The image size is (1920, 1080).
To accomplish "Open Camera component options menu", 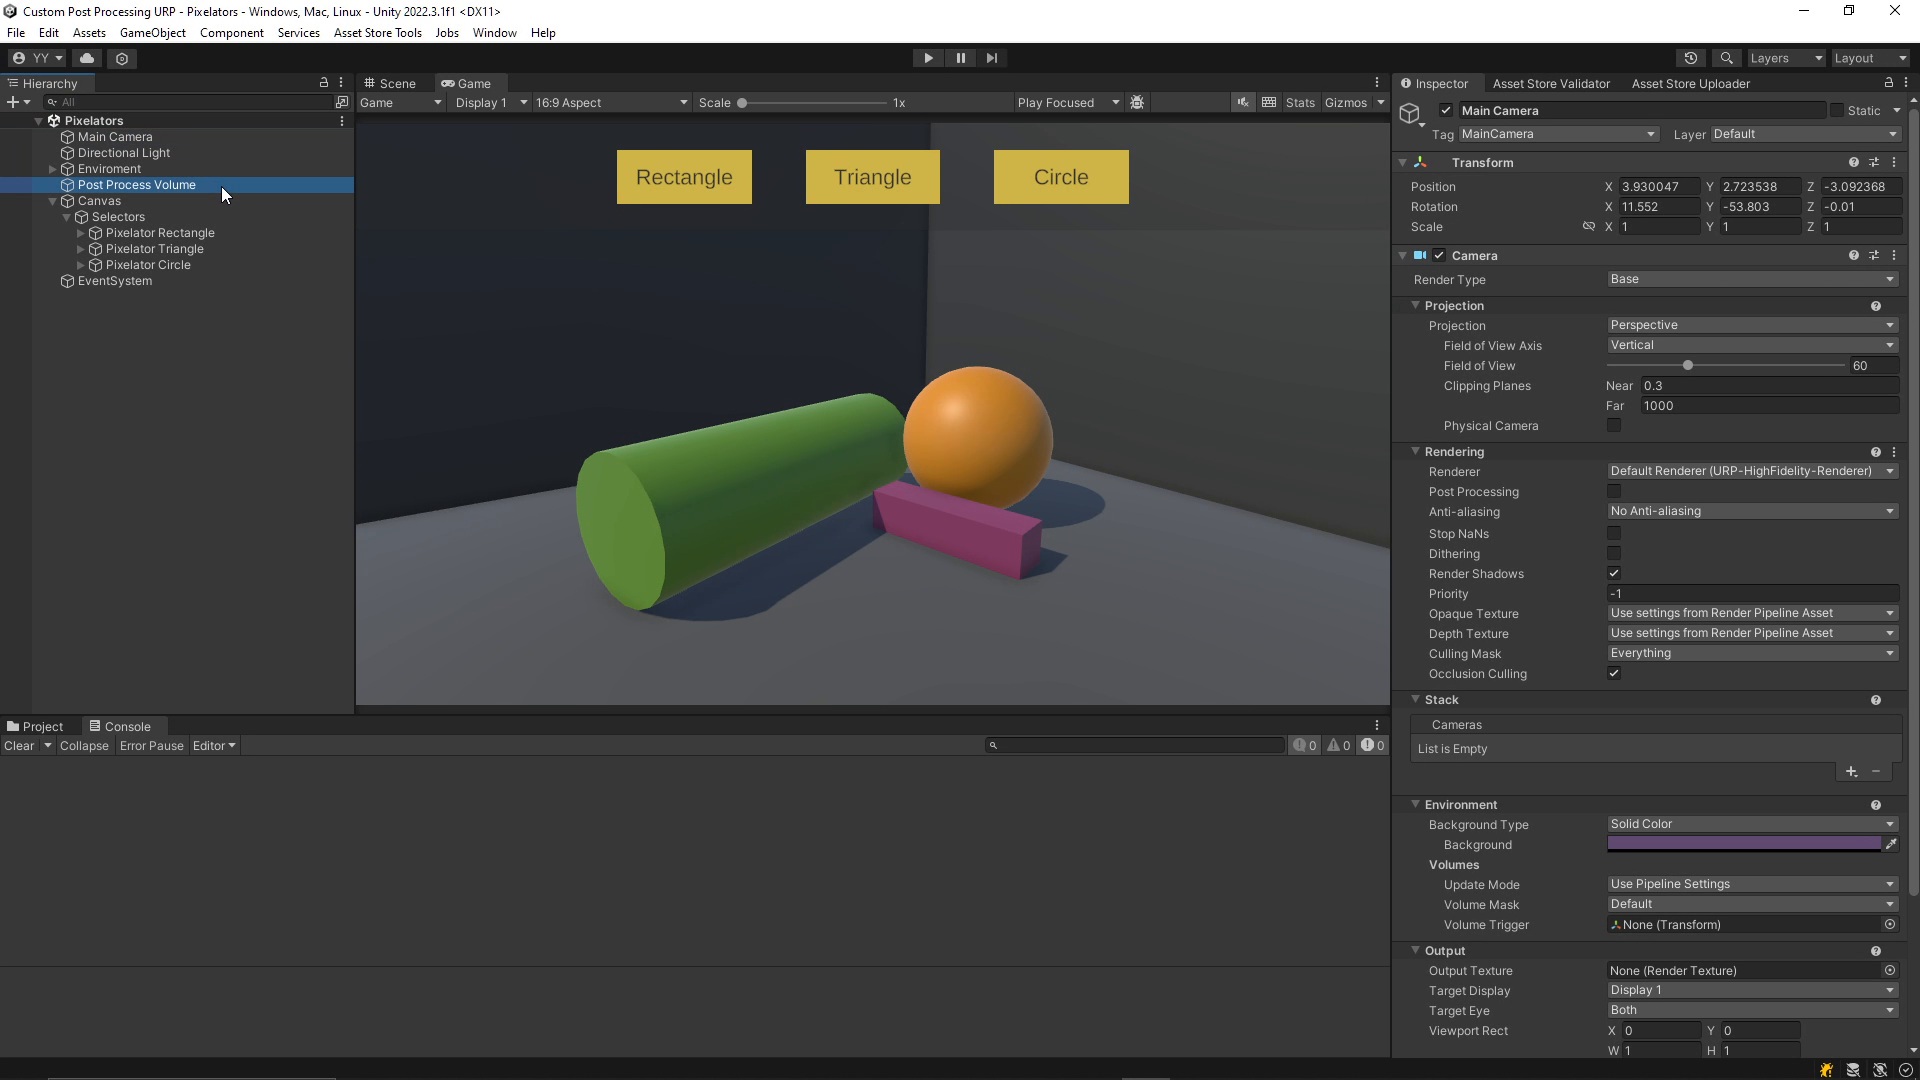I will 1894,255.
